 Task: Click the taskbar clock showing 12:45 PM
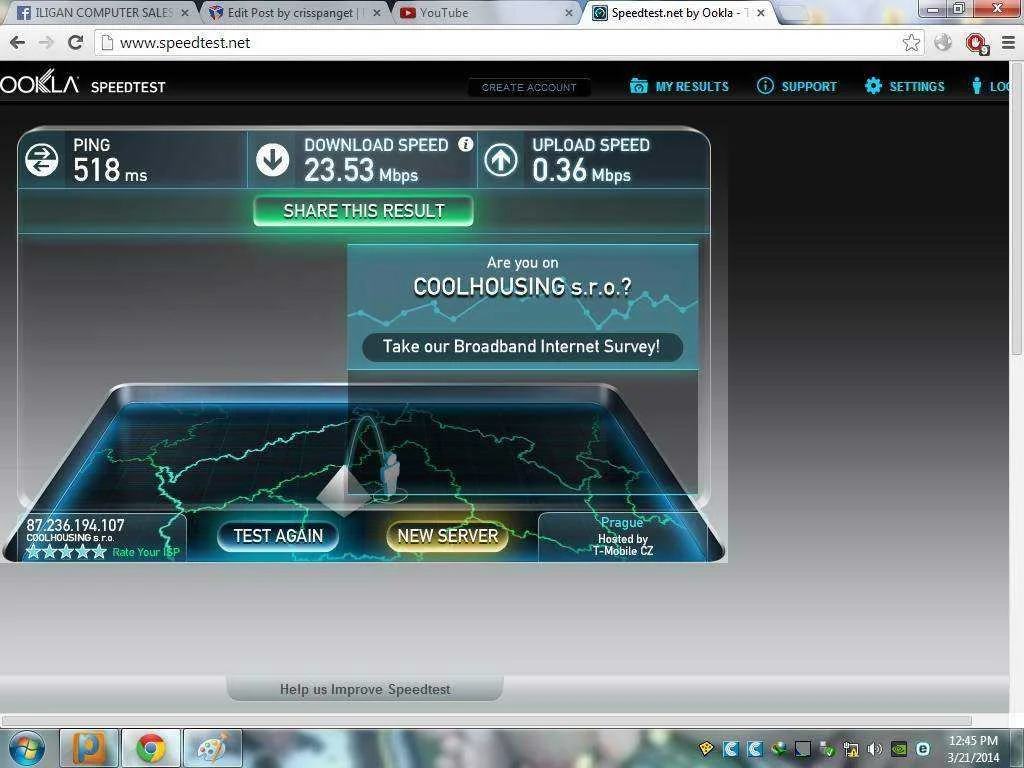click(x=973, y=749)
